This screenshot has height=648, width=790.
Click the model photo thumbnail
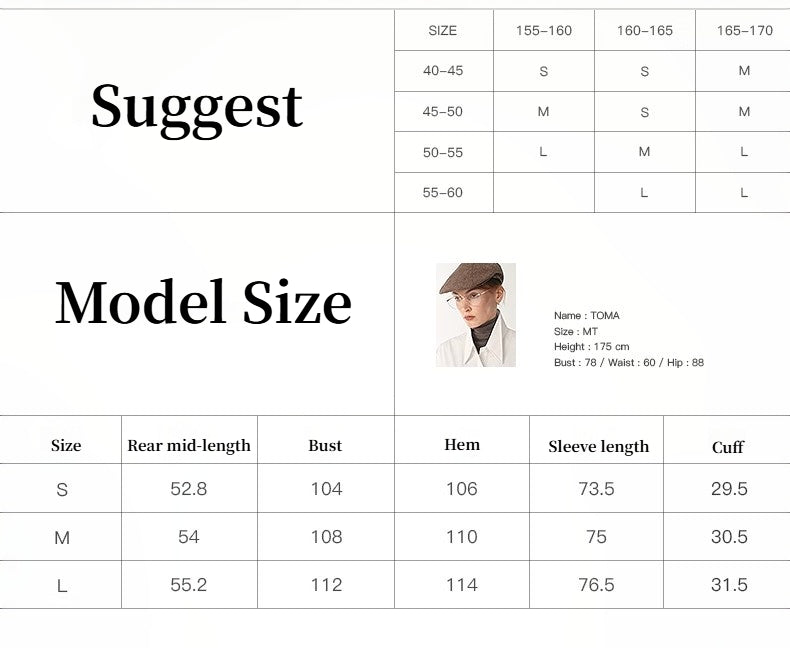pos(476,315)
